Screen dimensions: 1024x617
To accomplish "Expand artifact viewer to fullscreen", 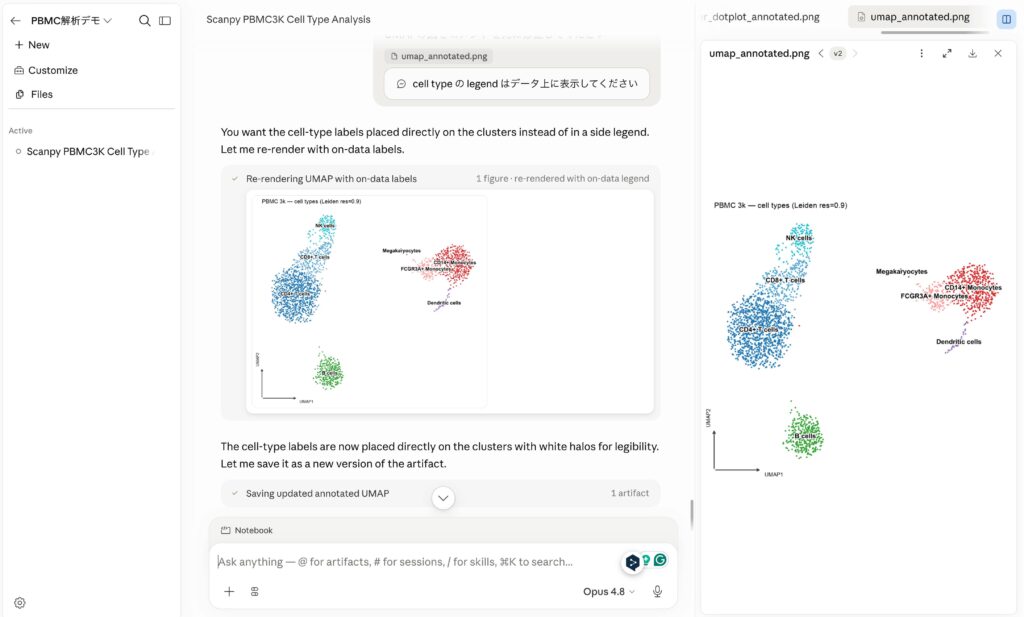I will [947, 54].
